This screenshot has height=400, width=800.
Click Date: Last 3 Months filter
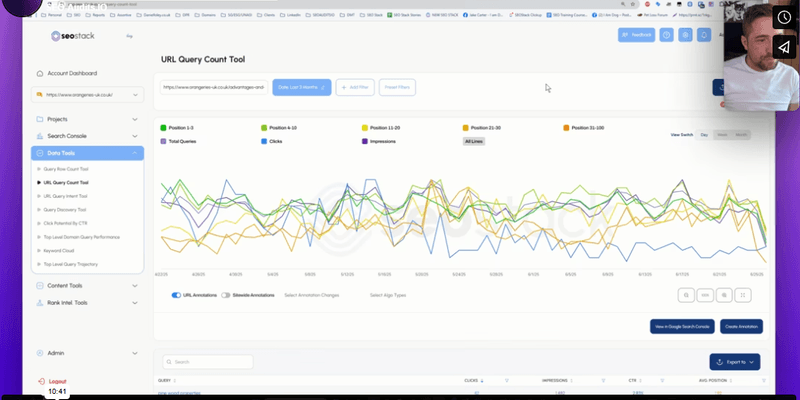(x=302, y=87)
